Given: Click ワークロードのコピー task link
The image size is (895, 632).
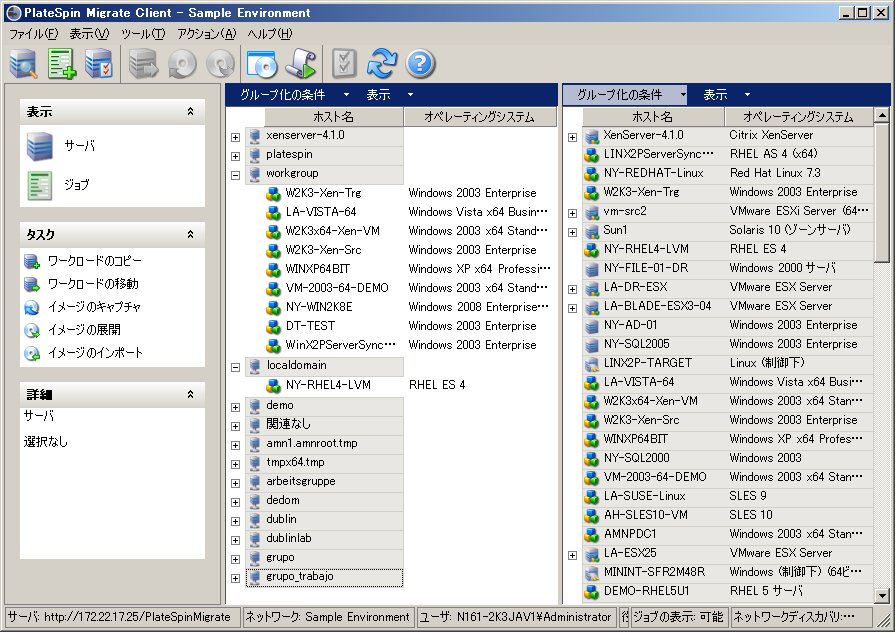Looking at the screenshot, I should pos(93,261).
